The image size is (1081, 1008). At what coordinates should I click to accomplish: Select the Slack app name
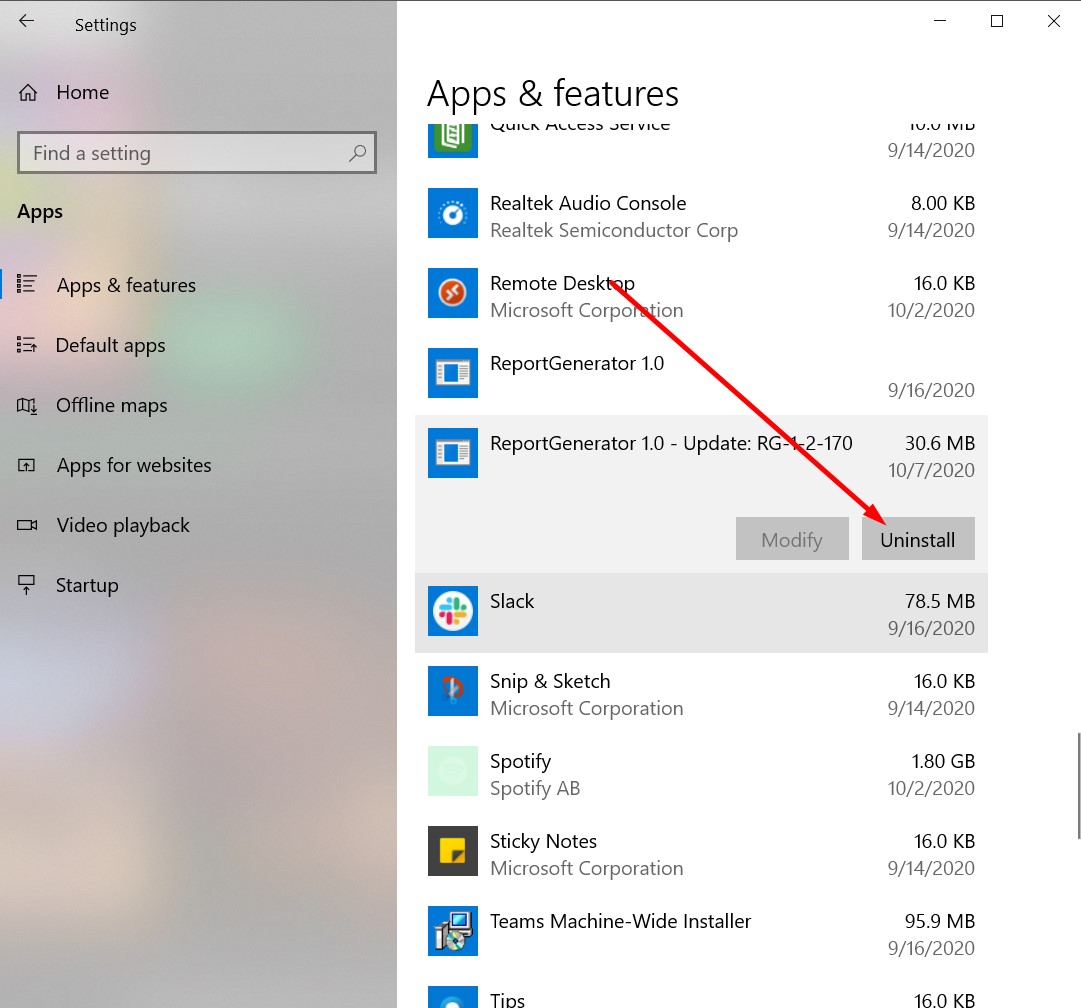click(512, 601)
